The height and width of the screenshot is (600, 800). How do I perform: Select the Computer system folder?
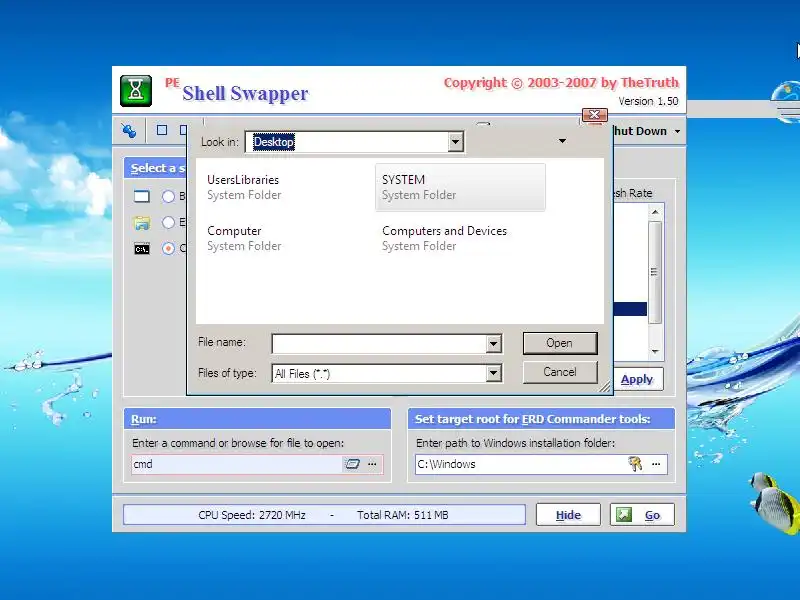click(244, 238)
